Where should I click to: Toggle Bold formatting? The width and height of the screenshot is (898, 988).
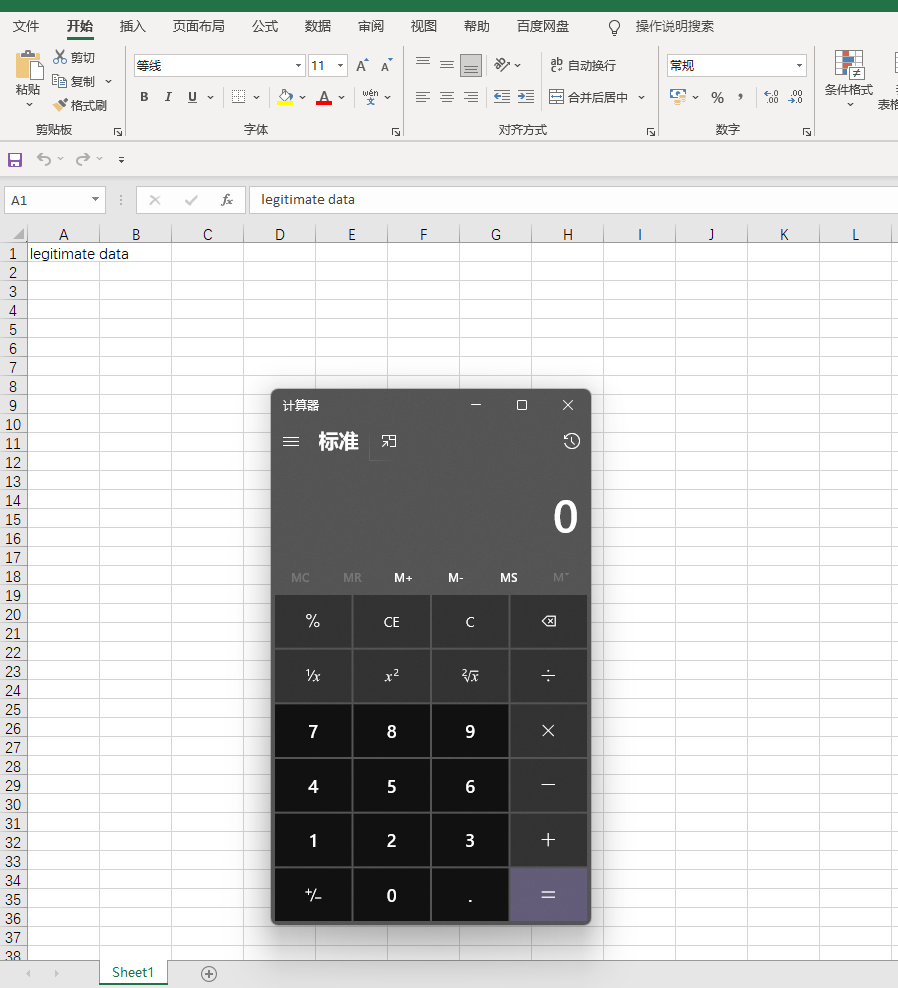144,97
